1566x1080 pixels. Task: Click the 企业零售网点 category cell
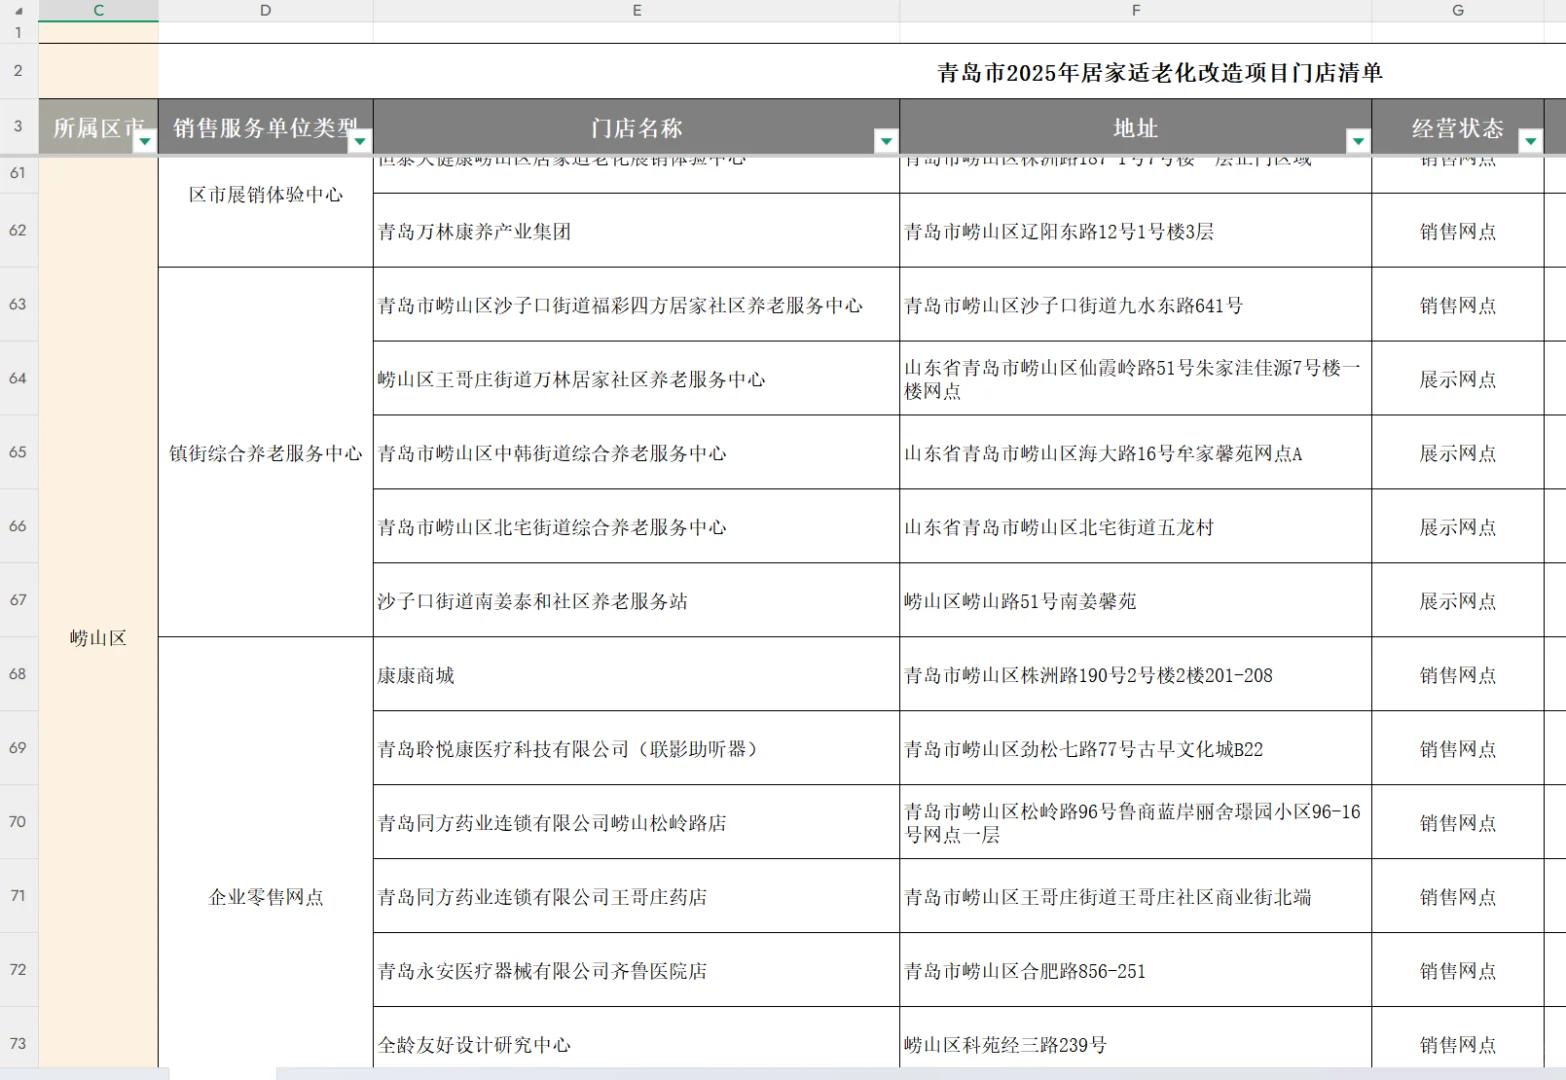coord(265,897)
